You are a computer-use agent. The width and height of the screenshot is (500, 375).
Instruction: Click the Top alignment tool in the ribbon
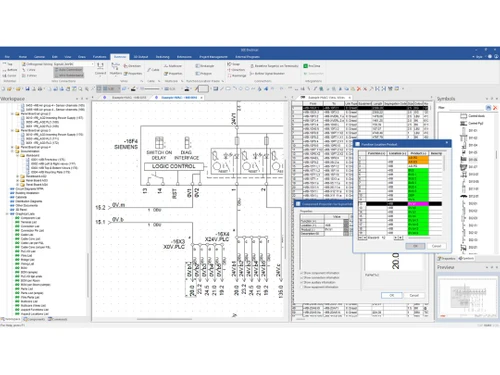(x=8, y=64)
